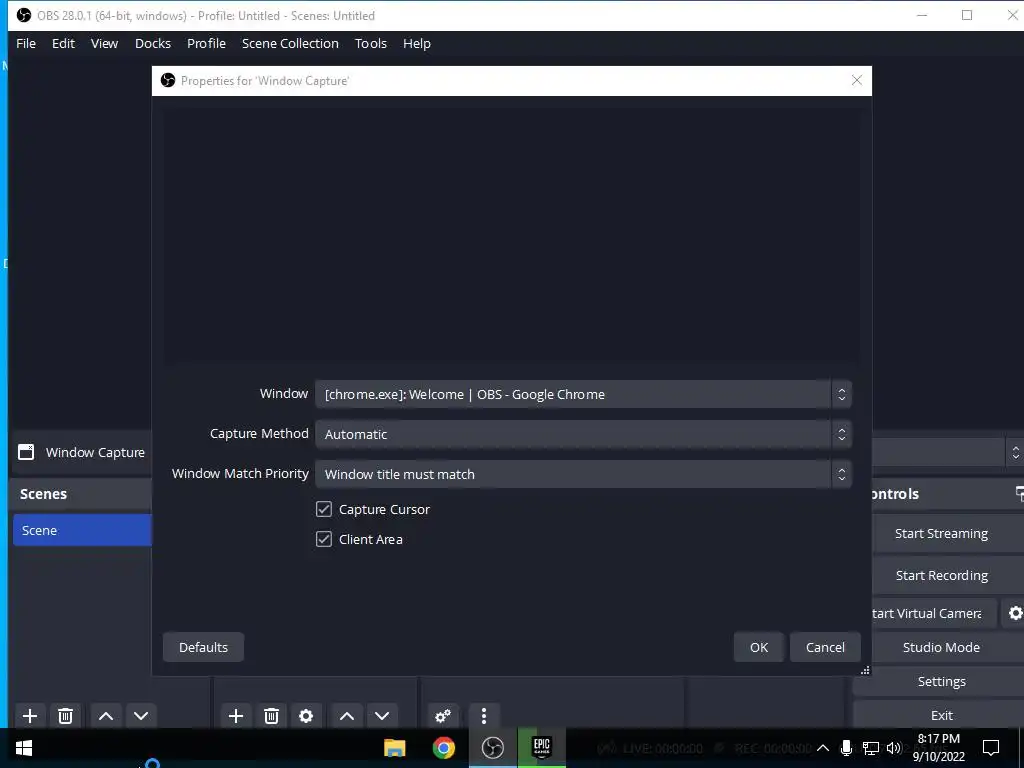Open File Explorer from taskbar
This screenshot has height=768, width=1024.
pyautogui.click(x=394, y=748)
